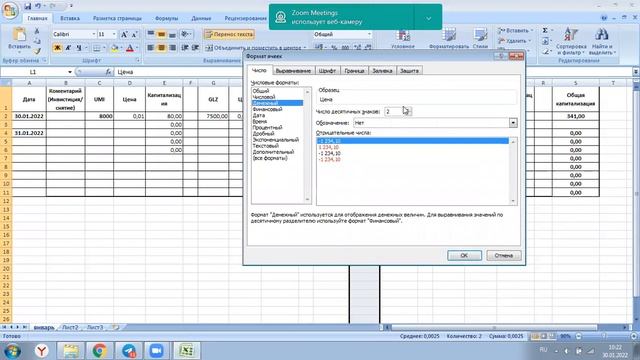Viewport: 640px width, 360px height.
Task: Toggle center horizontal alignment
Action: point(162,48)
